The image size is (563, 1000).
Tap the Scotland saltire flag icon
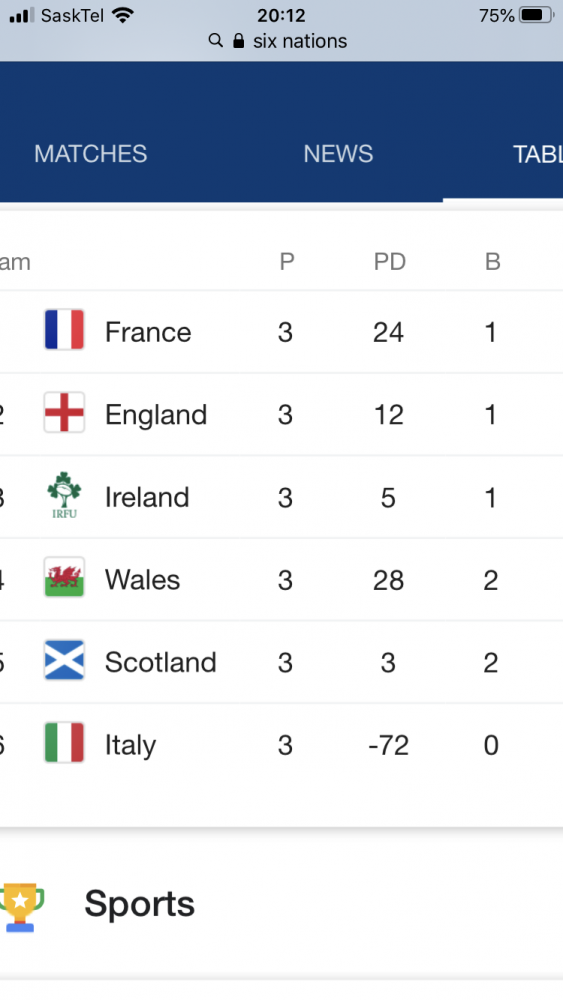[x=64, y=660]
